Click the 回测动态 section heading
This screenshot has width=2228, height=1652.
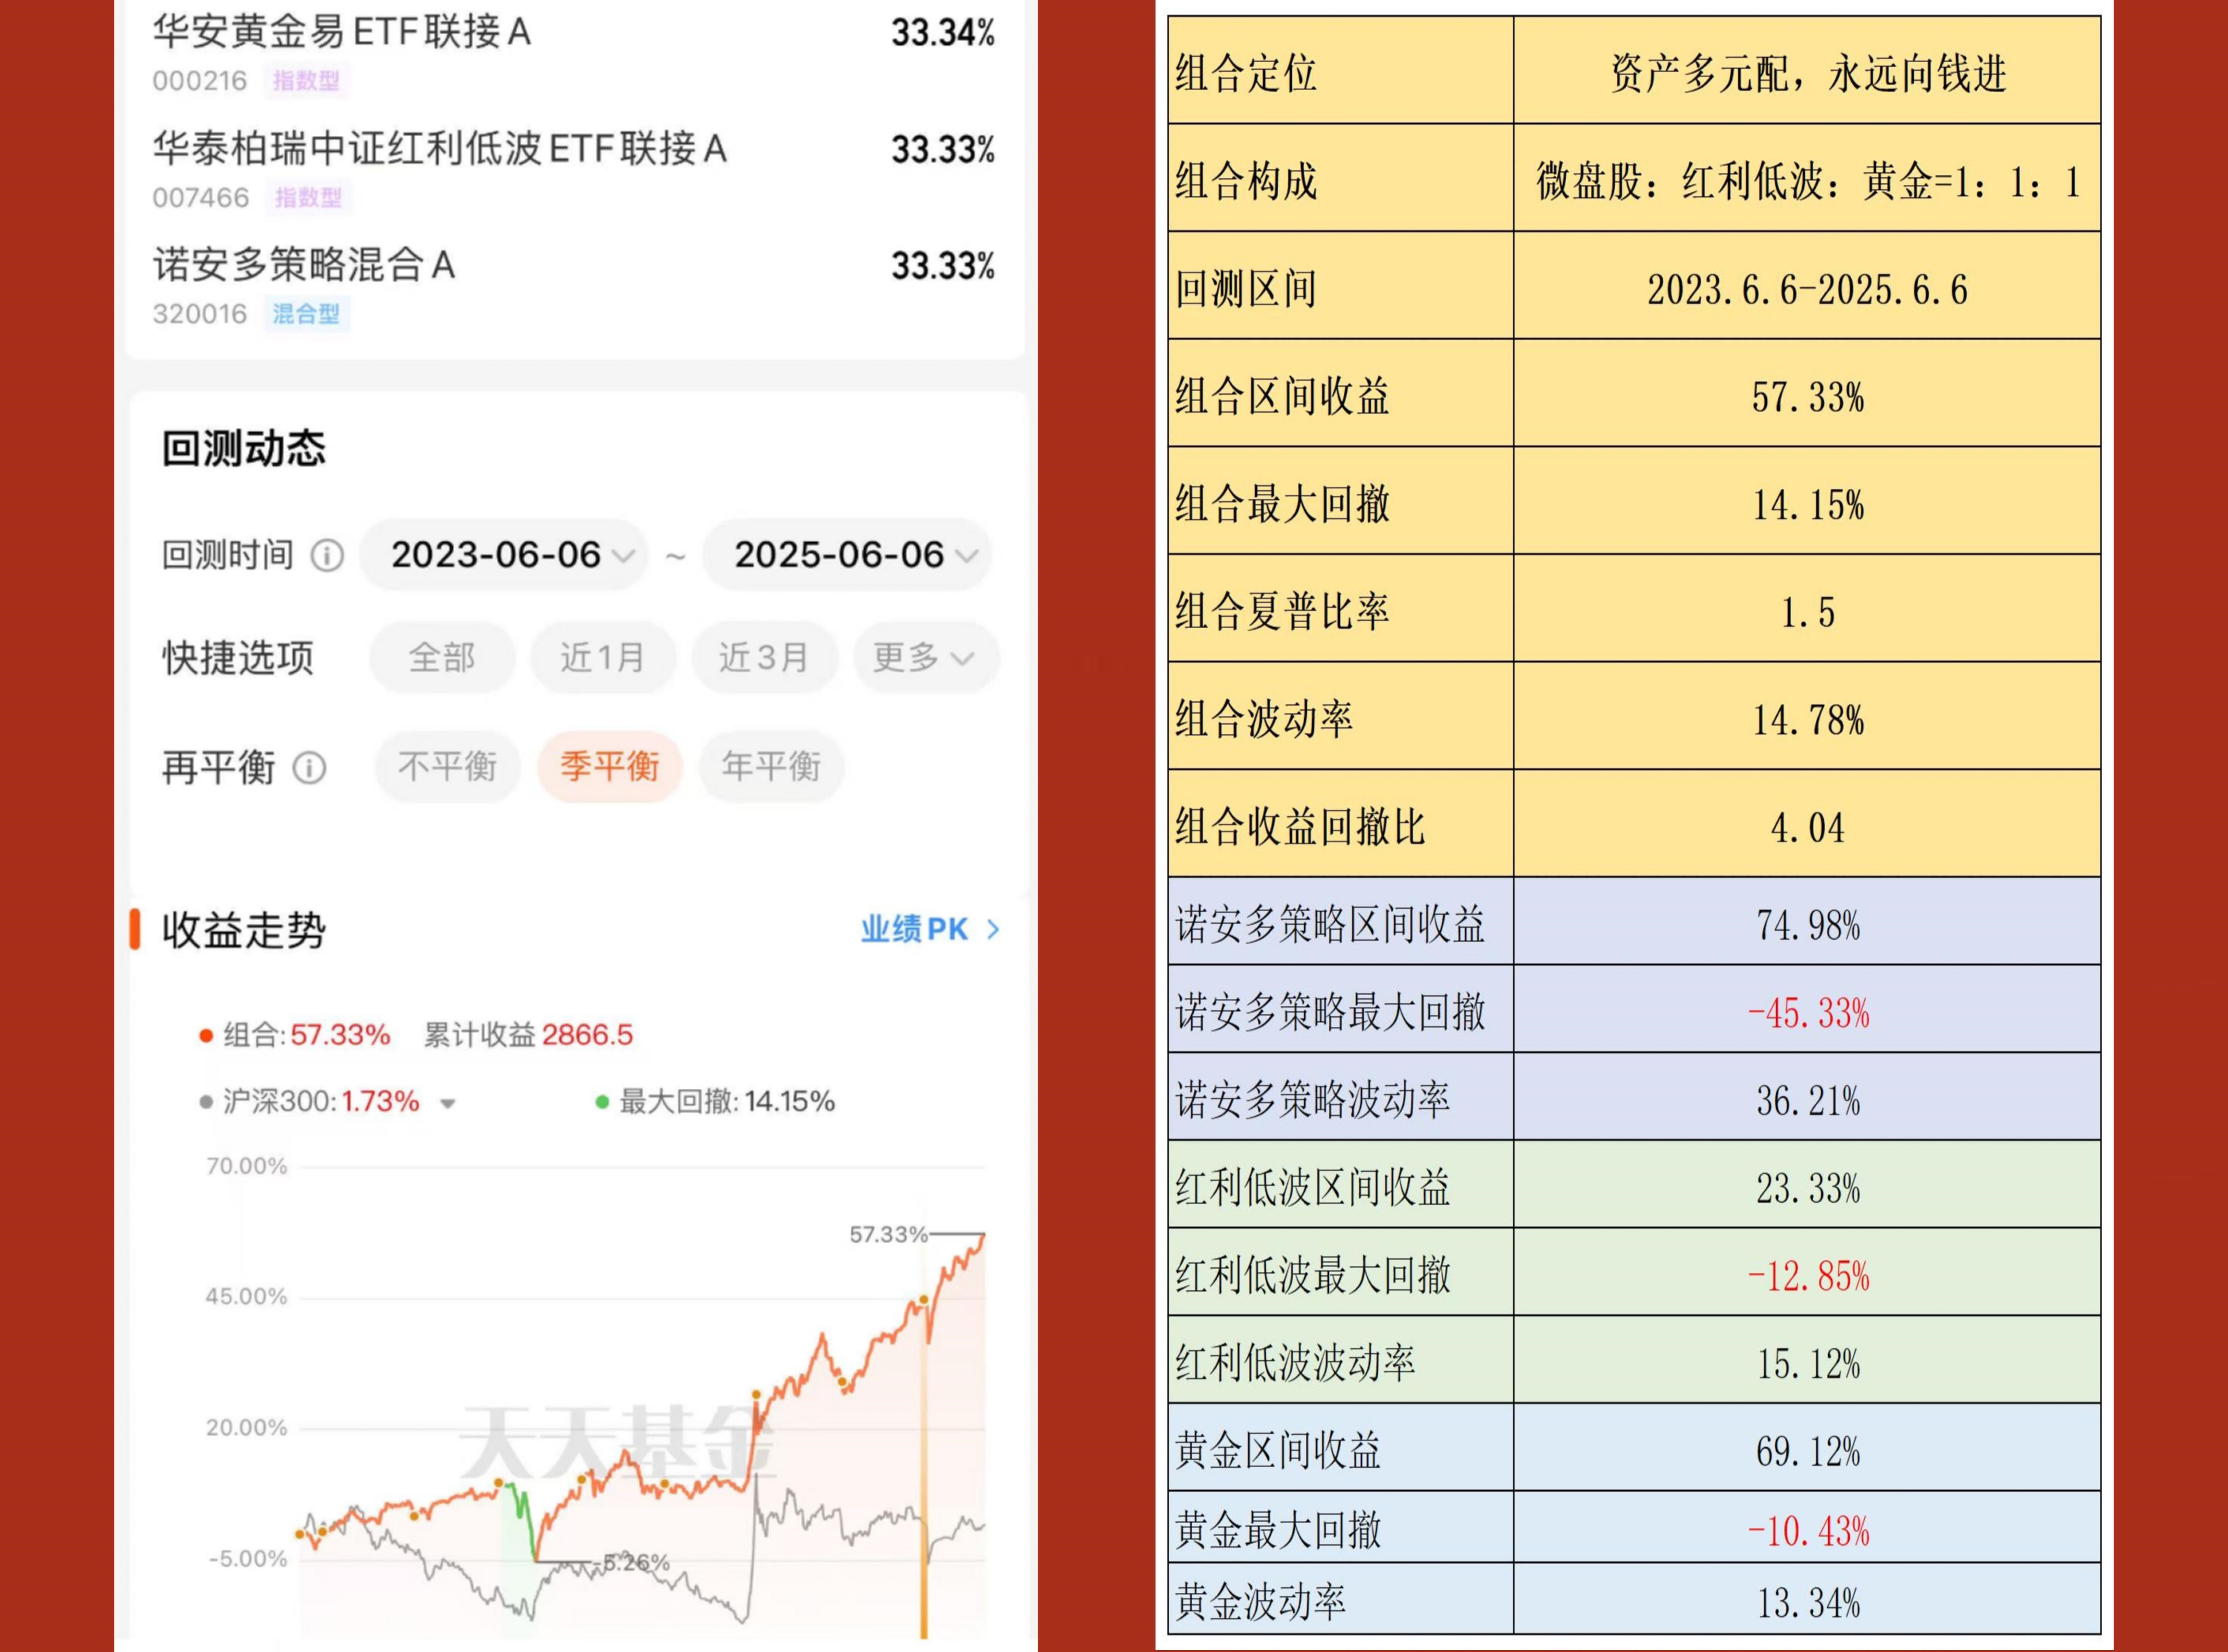click(244, 448)
